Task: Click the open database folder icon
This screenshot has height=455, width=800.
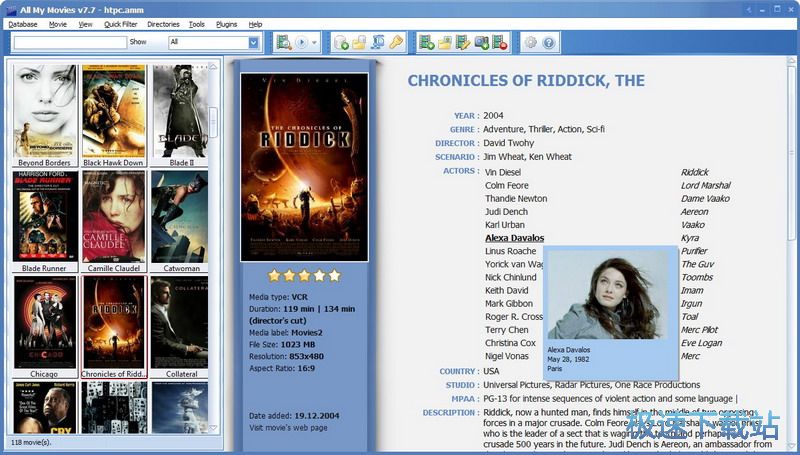Action: [359, 42]
